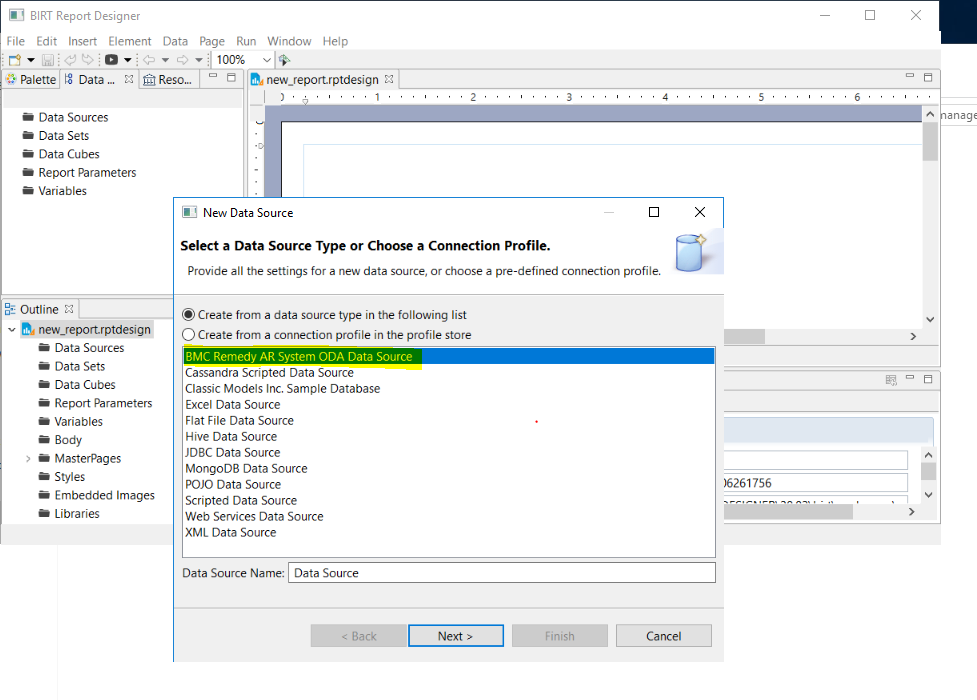Close the Data Explorer tab
Screen dimensions: 977x700
tap(128, 79)
